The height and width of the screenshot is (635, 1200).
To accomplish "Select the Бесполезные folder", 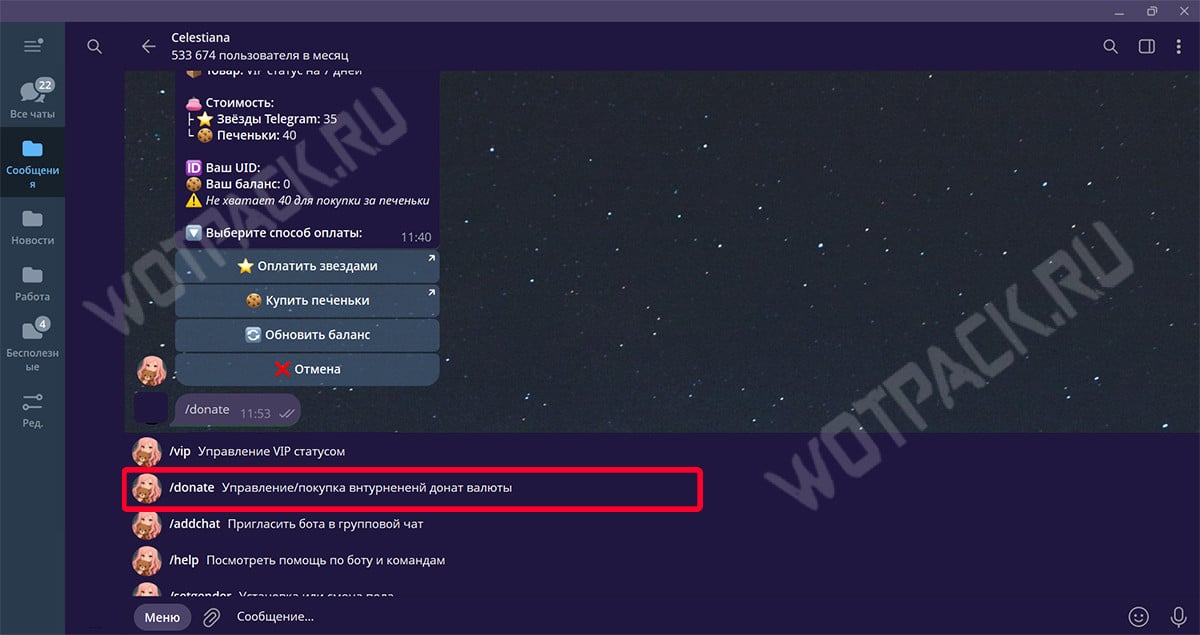I will point(32,338).
